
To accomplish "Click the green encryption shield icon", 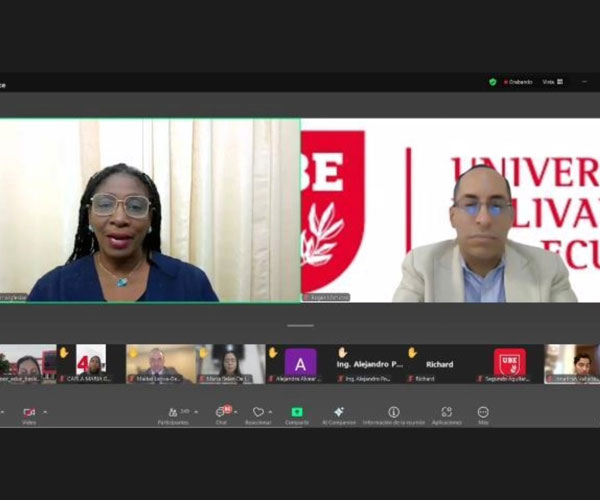I will (x=492, y=82).
